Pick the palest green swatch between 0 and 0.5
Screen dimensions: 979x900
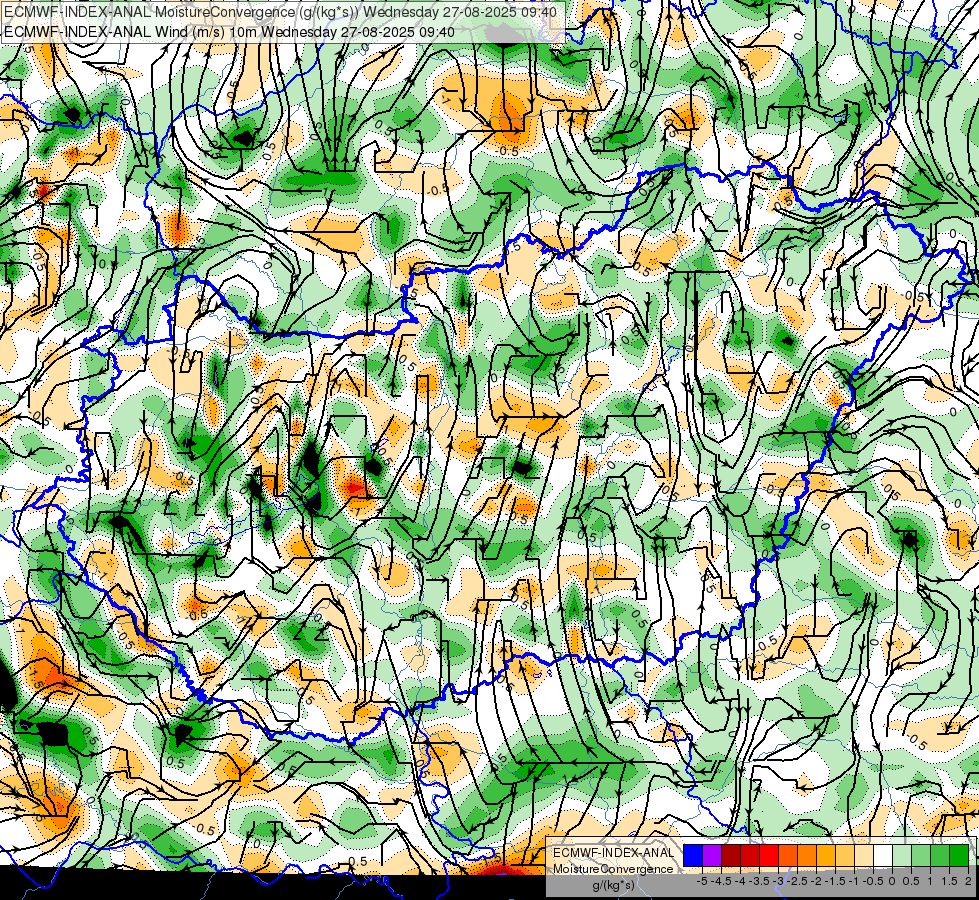[x=902, y=856]
